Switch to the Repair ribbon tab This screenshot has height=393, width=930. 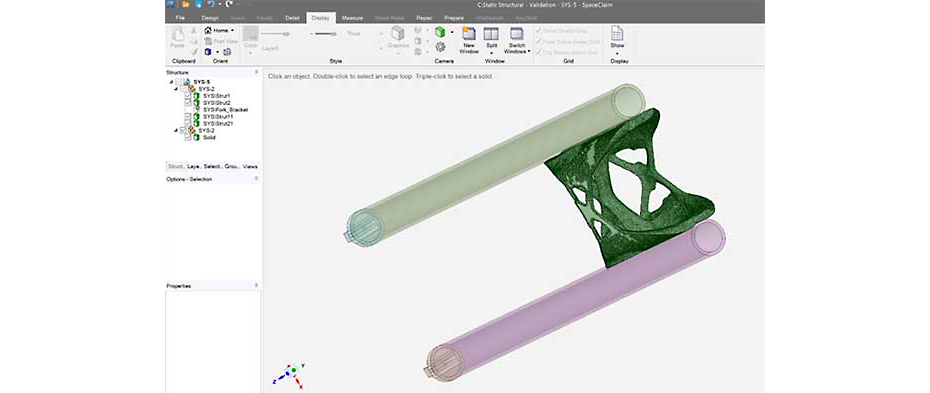424,18
